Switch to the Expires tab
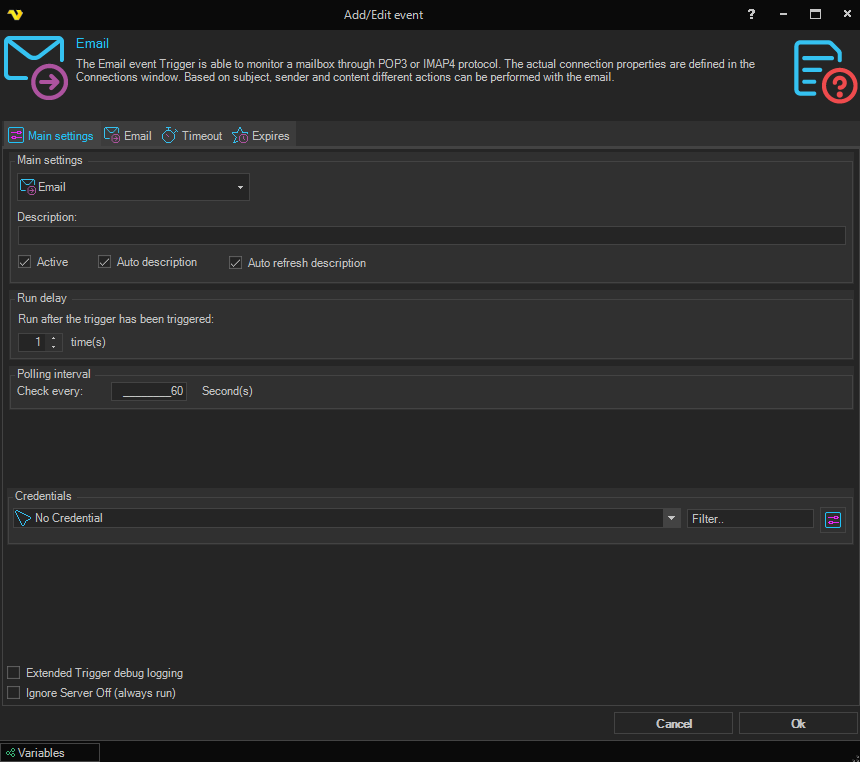Image resolution: width=860 pixels, height=762 pixels. pos(261,136)
